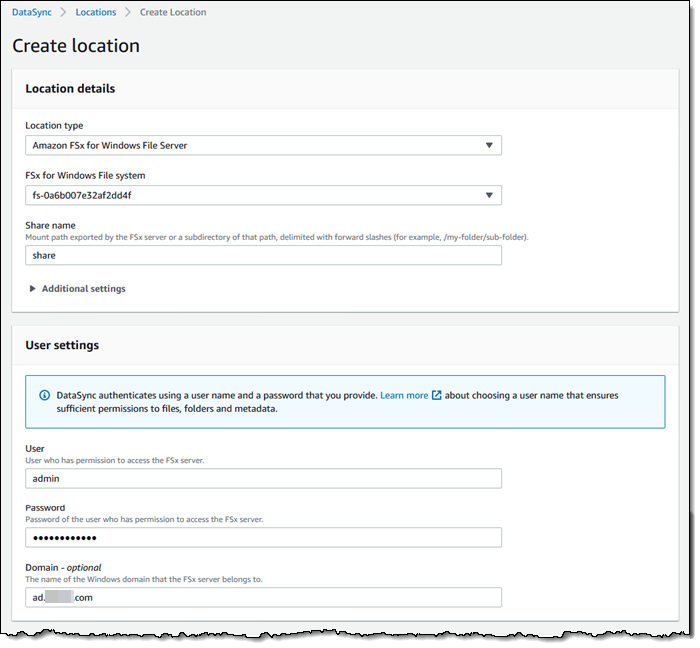Click the info icon in the DataSync notice

[x=44, y=395]
